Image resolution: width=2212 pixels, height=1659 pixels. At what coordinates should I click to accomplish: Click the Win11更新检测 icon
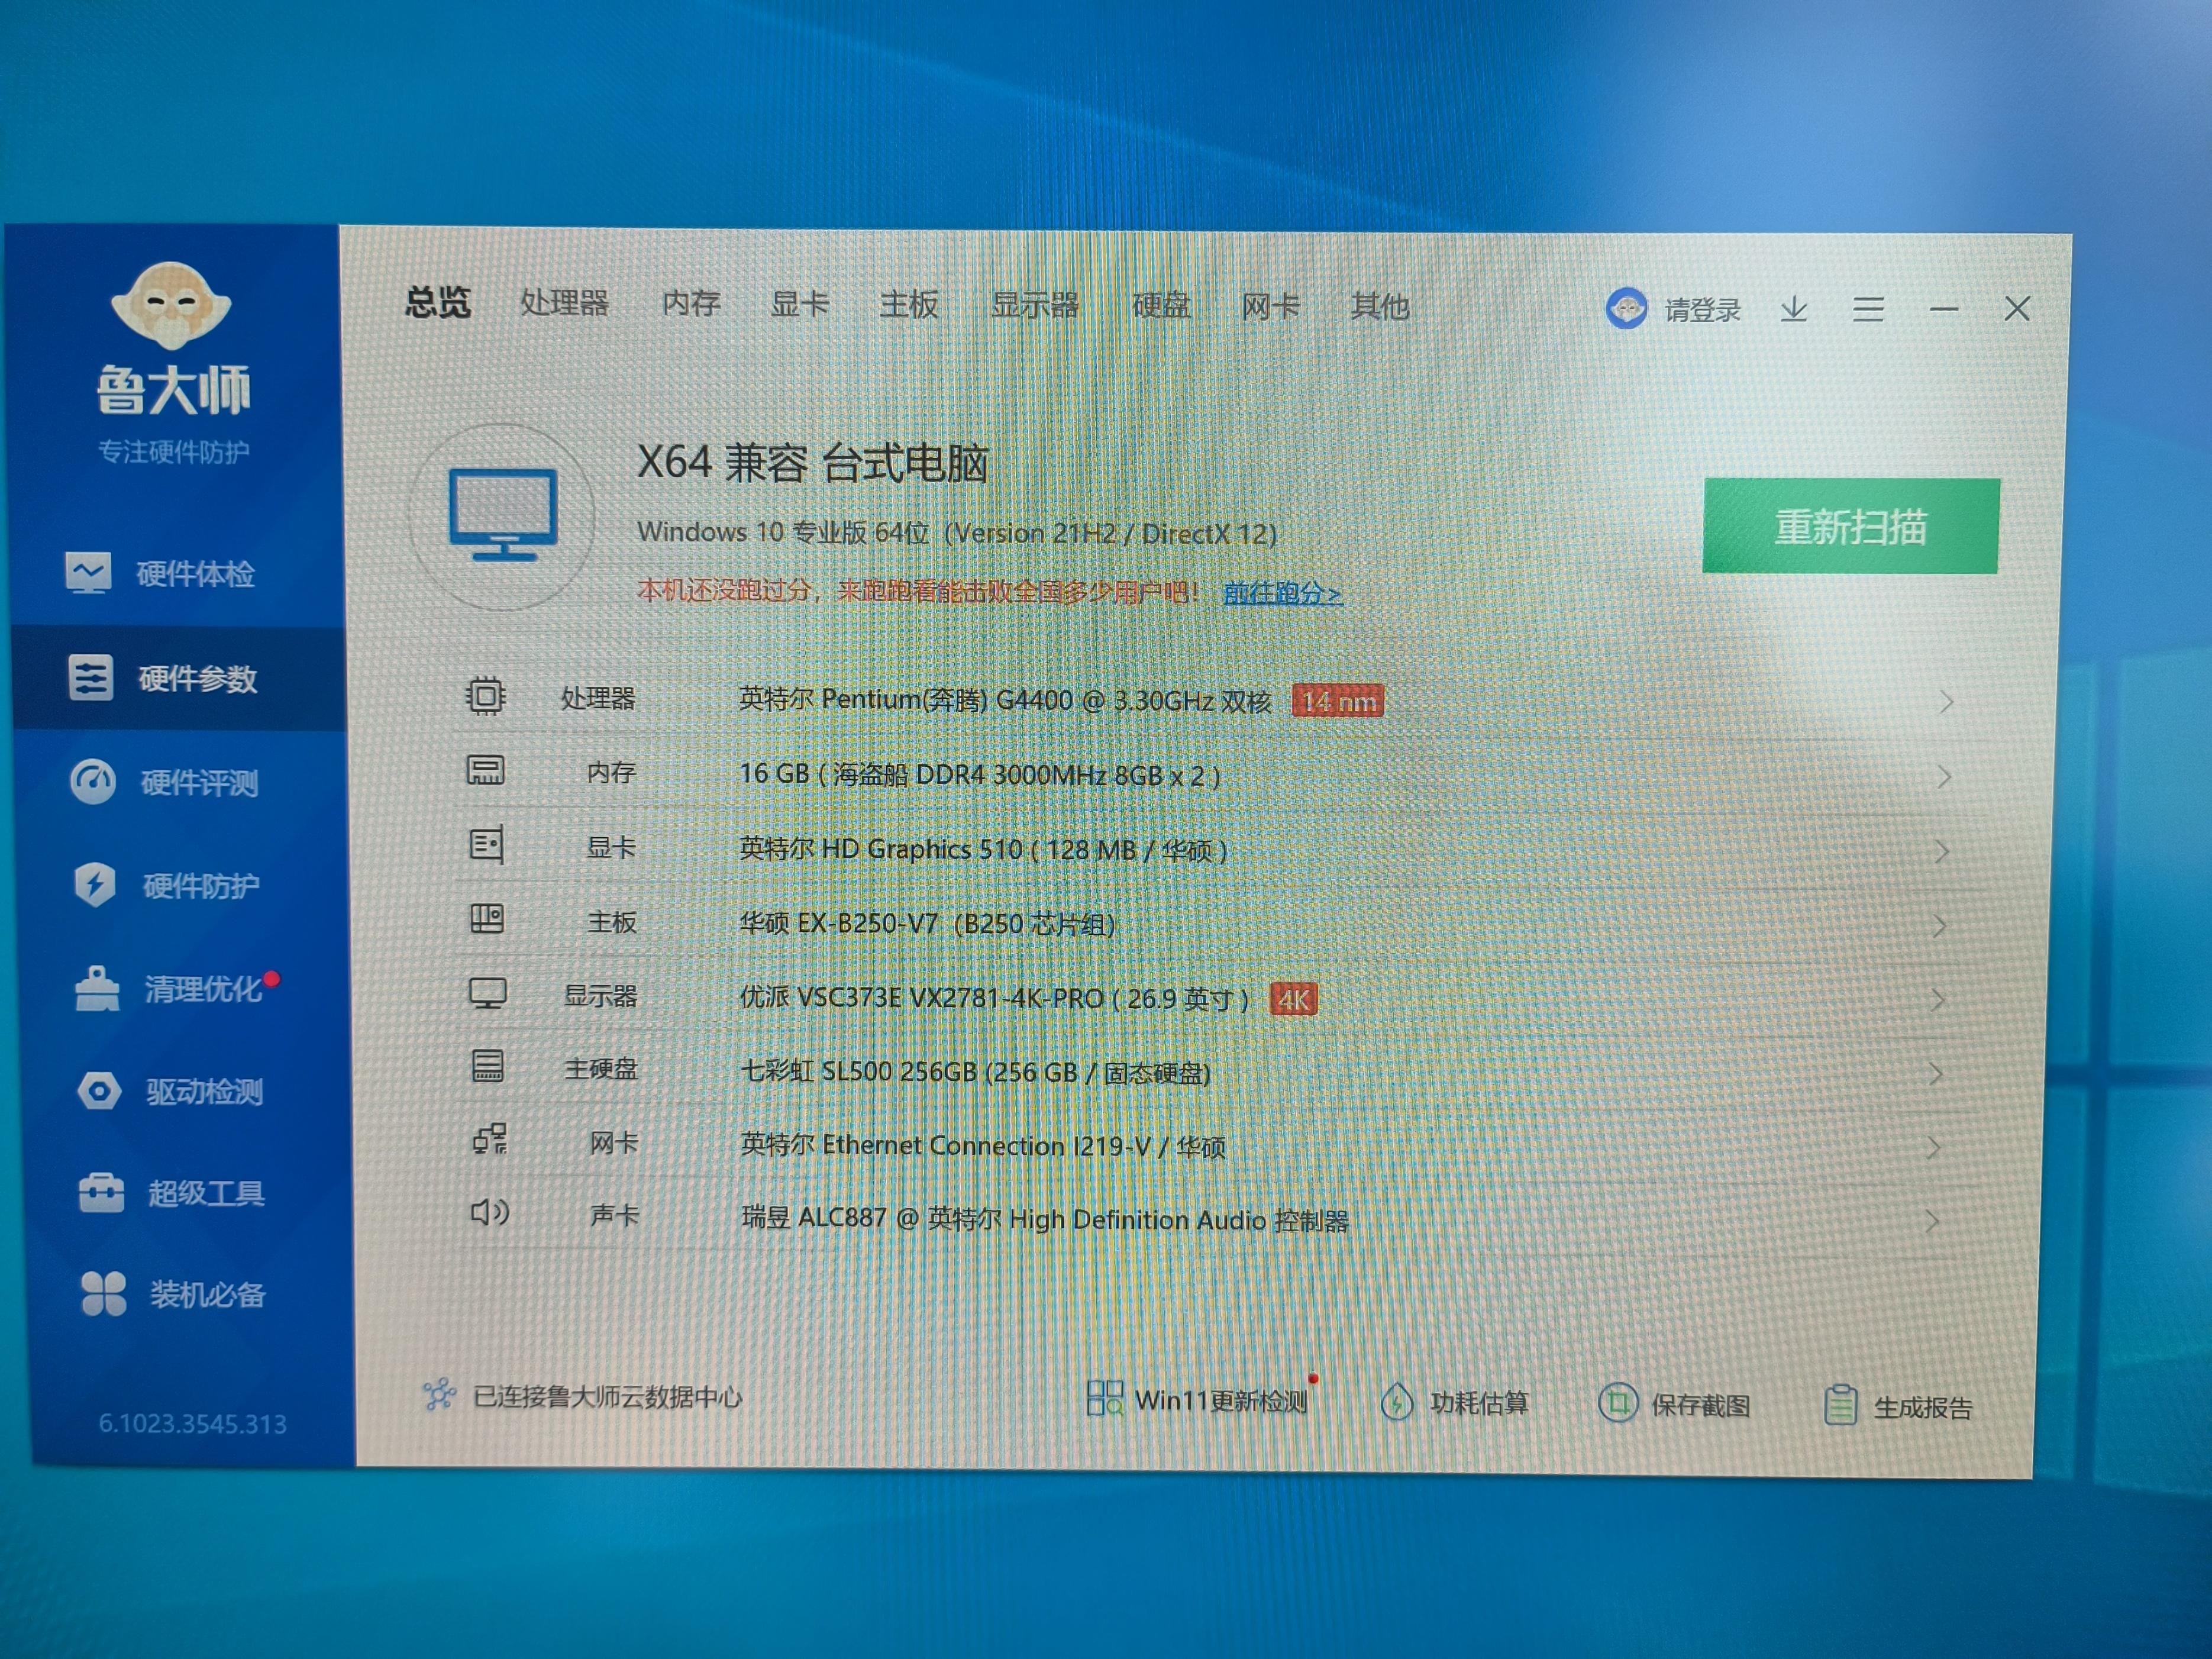pos(1105,1398)
